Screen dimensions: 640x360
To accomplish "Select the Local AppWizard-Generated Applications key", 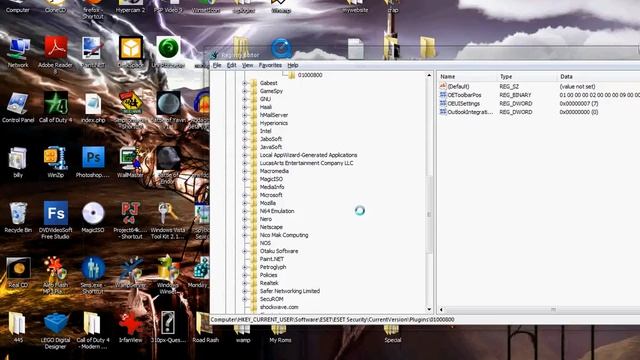I will (x=309, y=155).
